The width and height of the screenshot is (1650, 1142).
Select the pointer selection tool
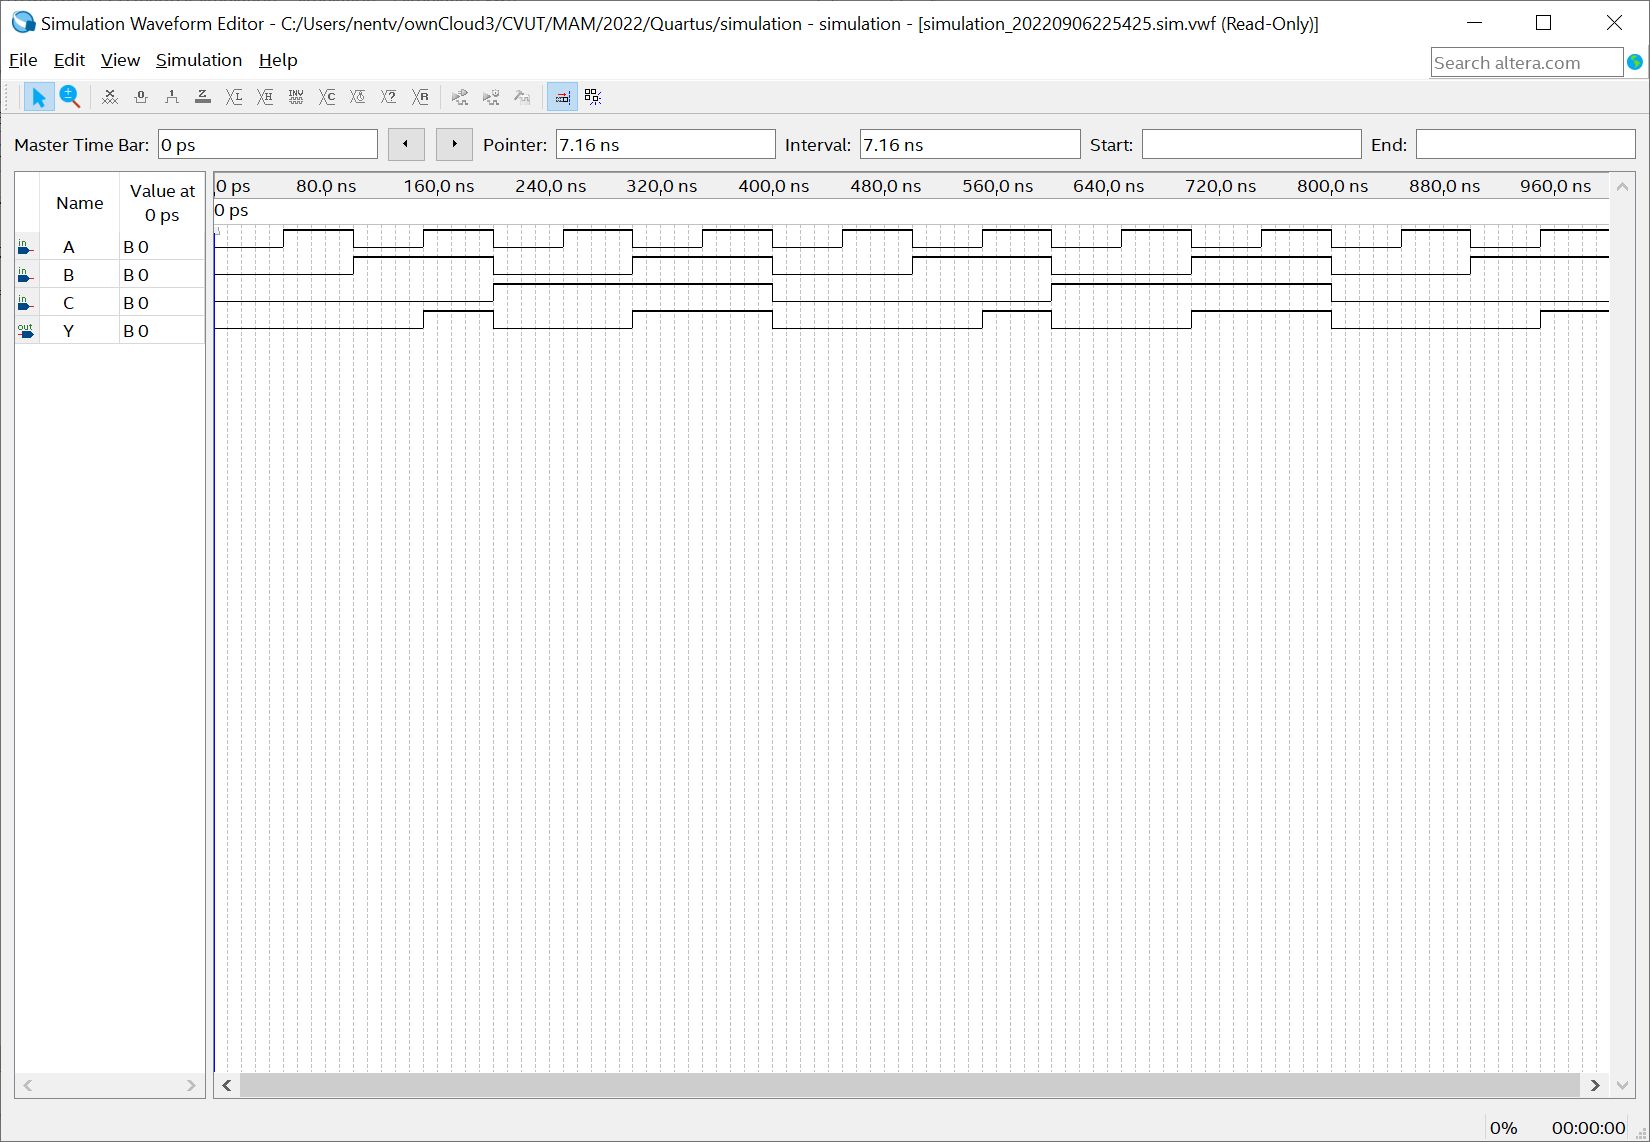pos(38,97)
